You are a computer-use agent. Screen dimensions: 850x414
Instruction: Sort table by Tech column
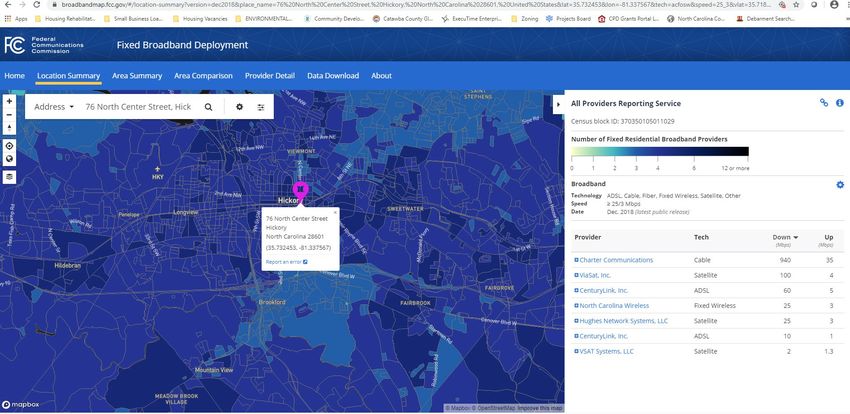(x=701, y=237)
